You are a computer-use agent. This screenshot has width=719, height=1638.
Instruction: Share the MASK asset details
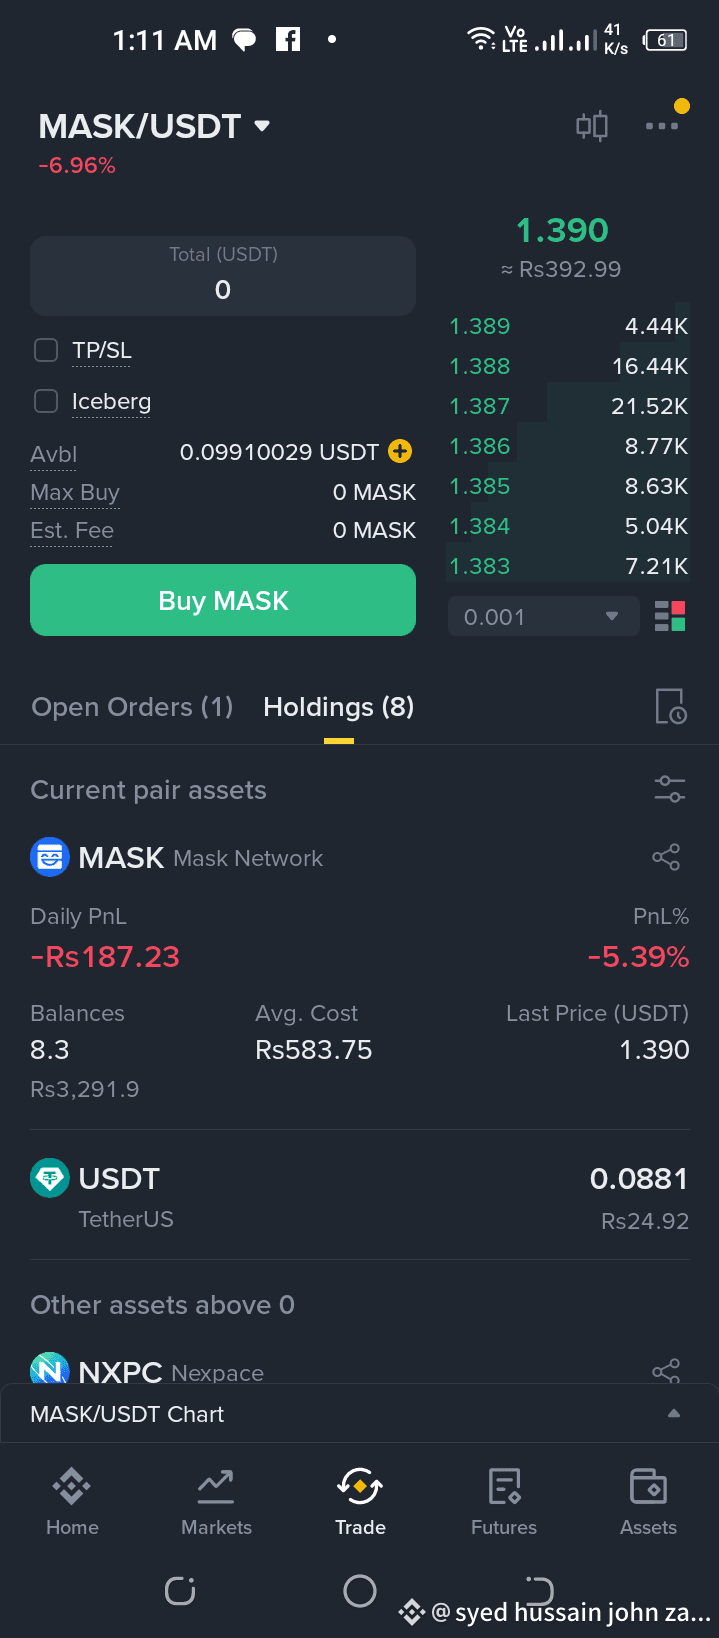click(x=665, y=857)
